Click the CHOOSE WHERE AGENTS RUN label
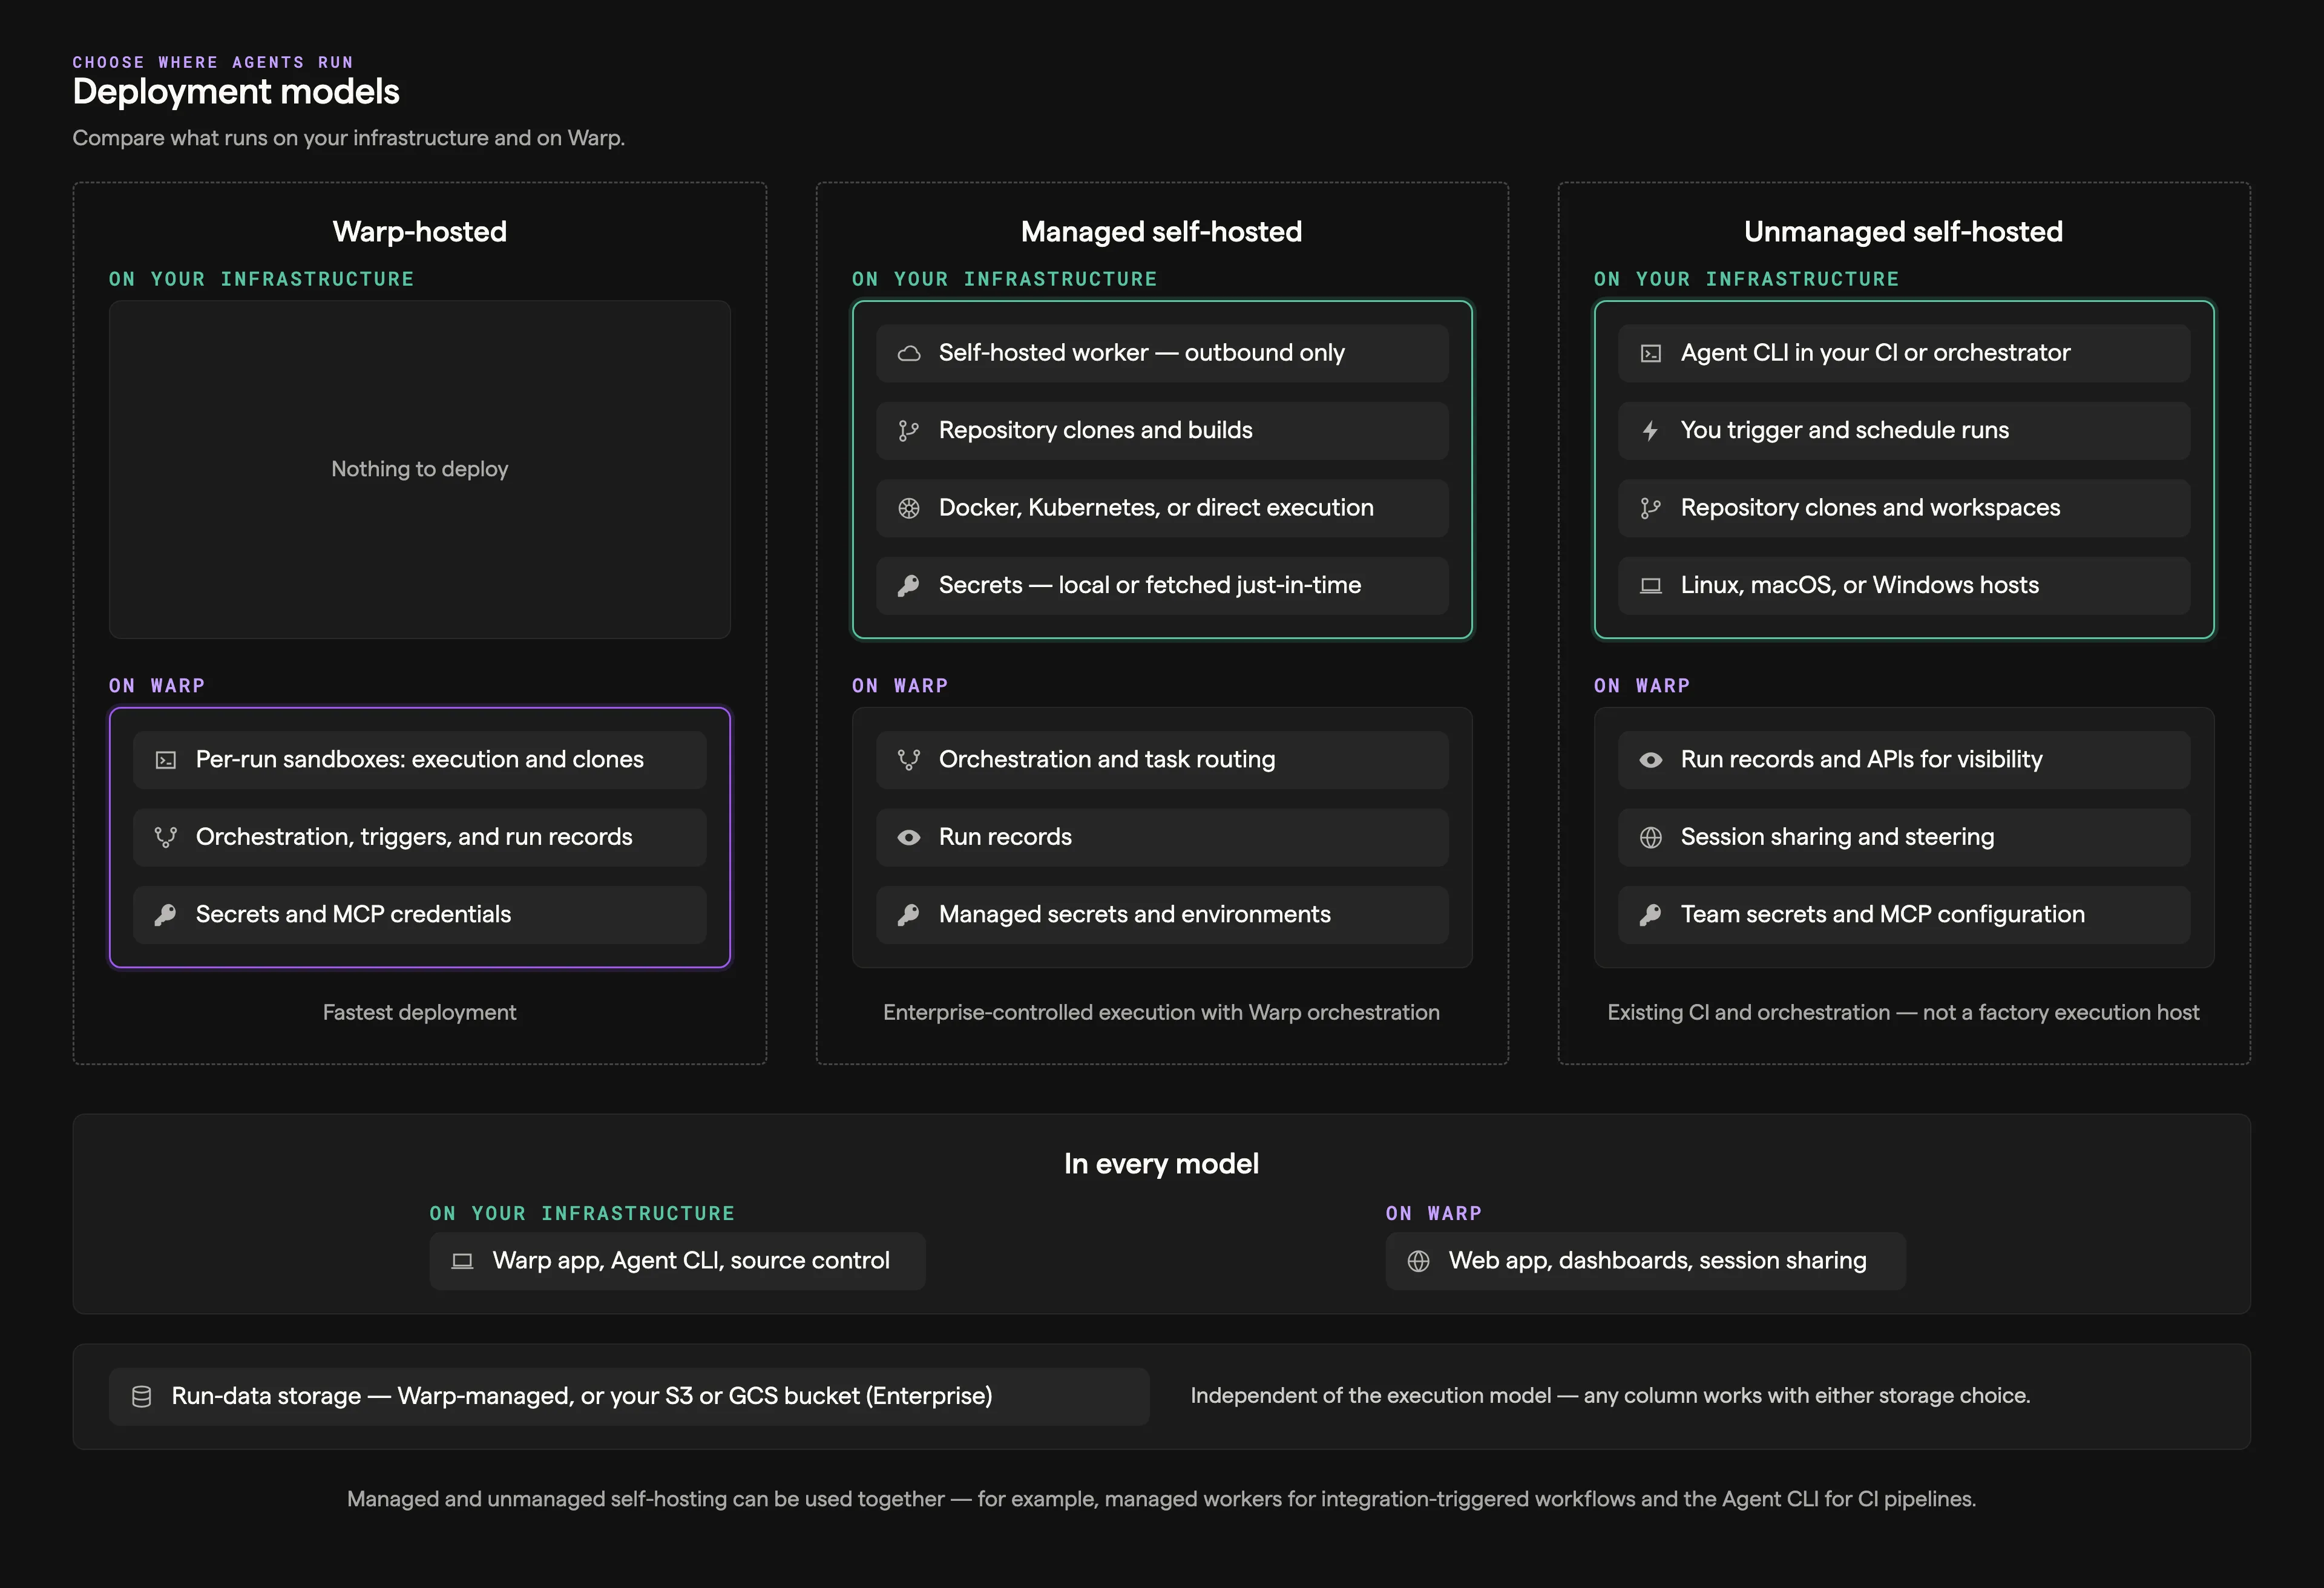The width and height of the screenshot is (2324, 1588). 213,62
